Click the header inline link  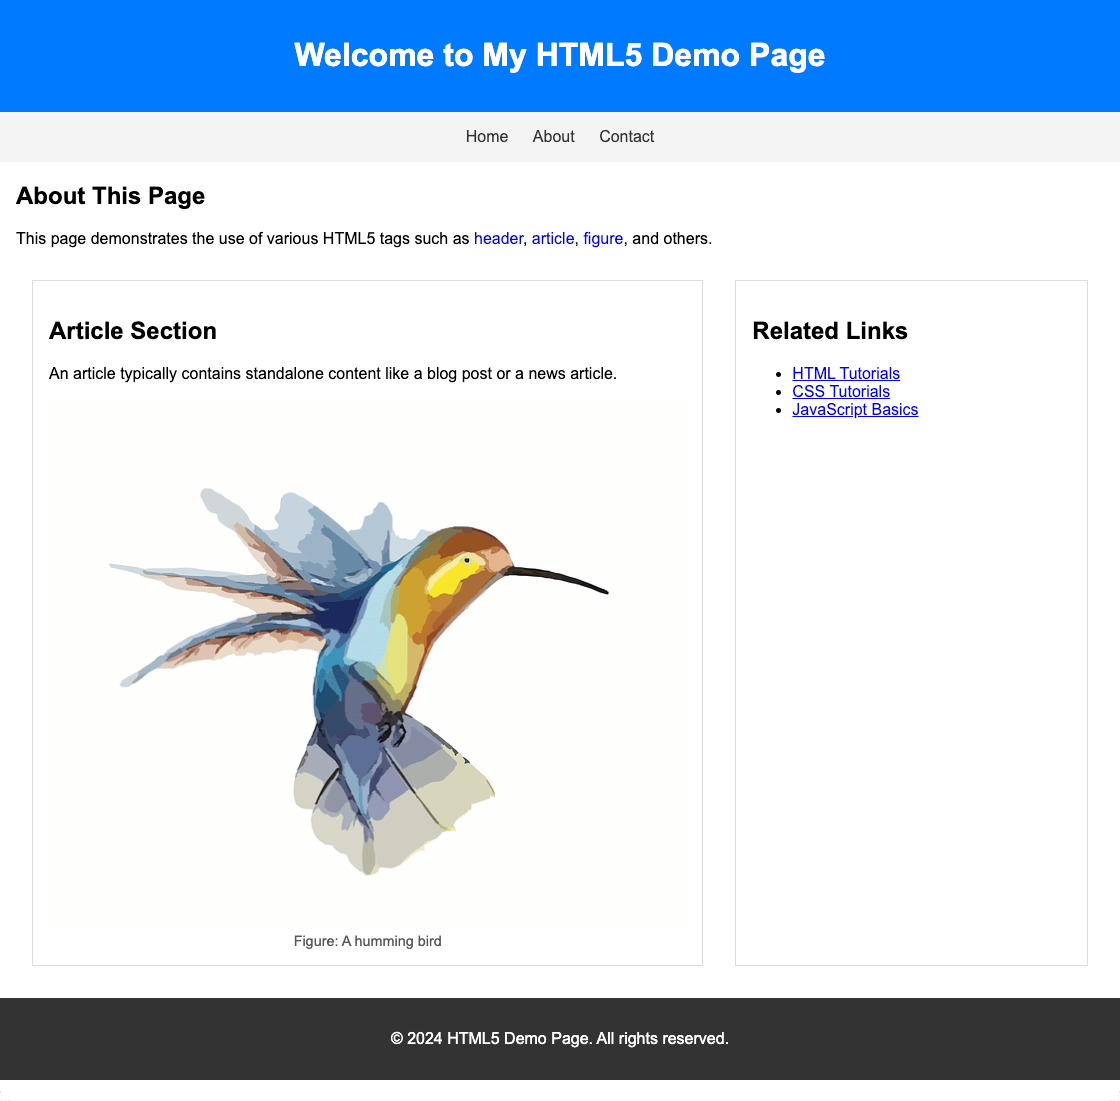click(x=498, y=238)
